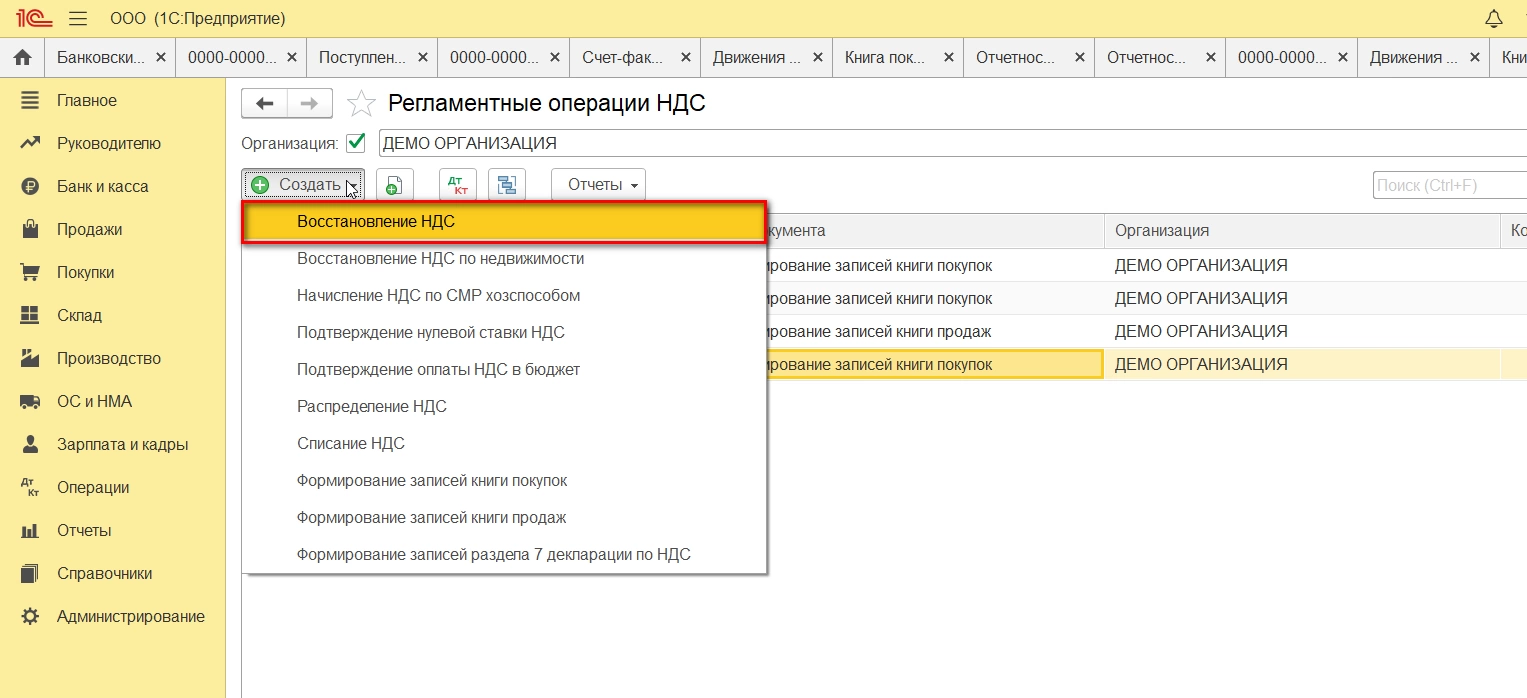Click the search field Поиск

pos(1450,185)
